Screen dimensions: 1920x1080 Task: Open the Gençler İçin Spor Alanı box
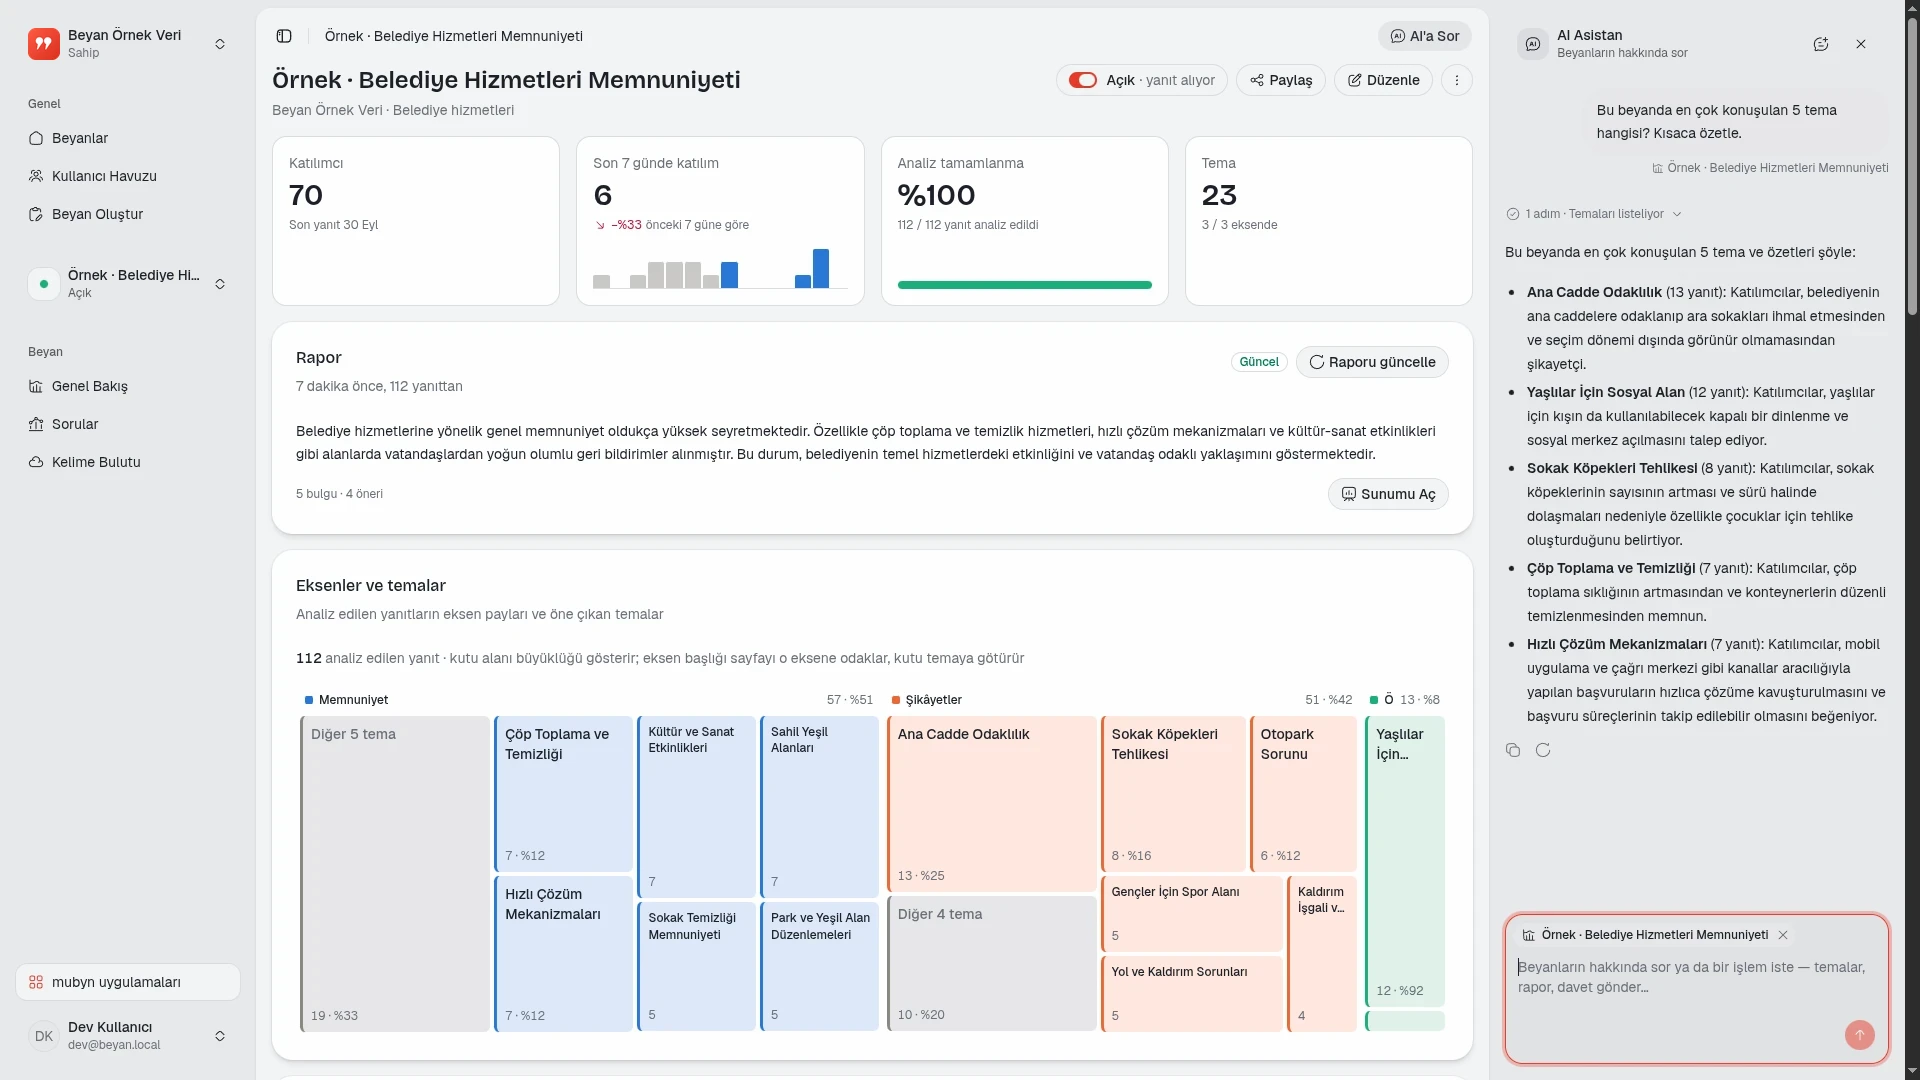[x=1192, y=914]
